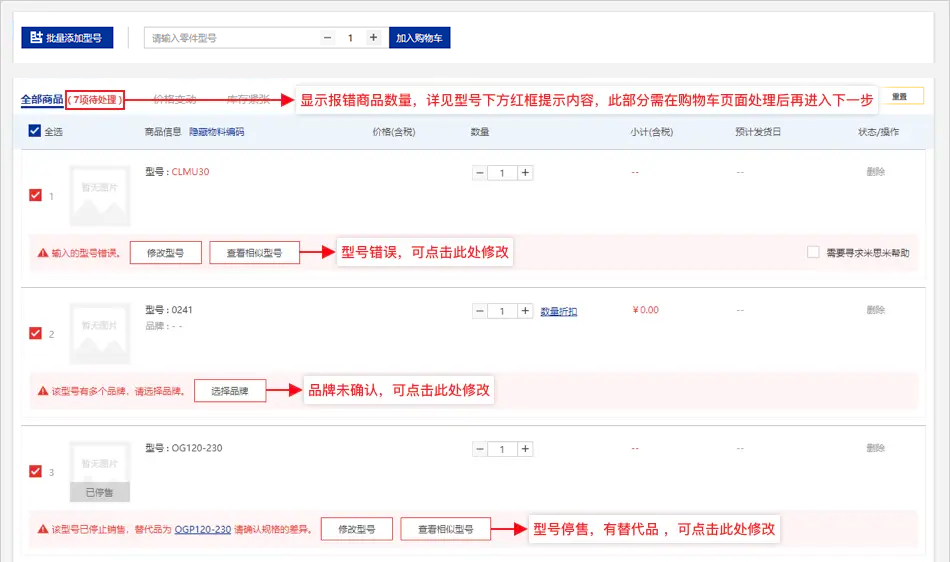Click 选择品牌 button for item 0241
The height and width of the screenshot is (562, 950).
(230, 391)
